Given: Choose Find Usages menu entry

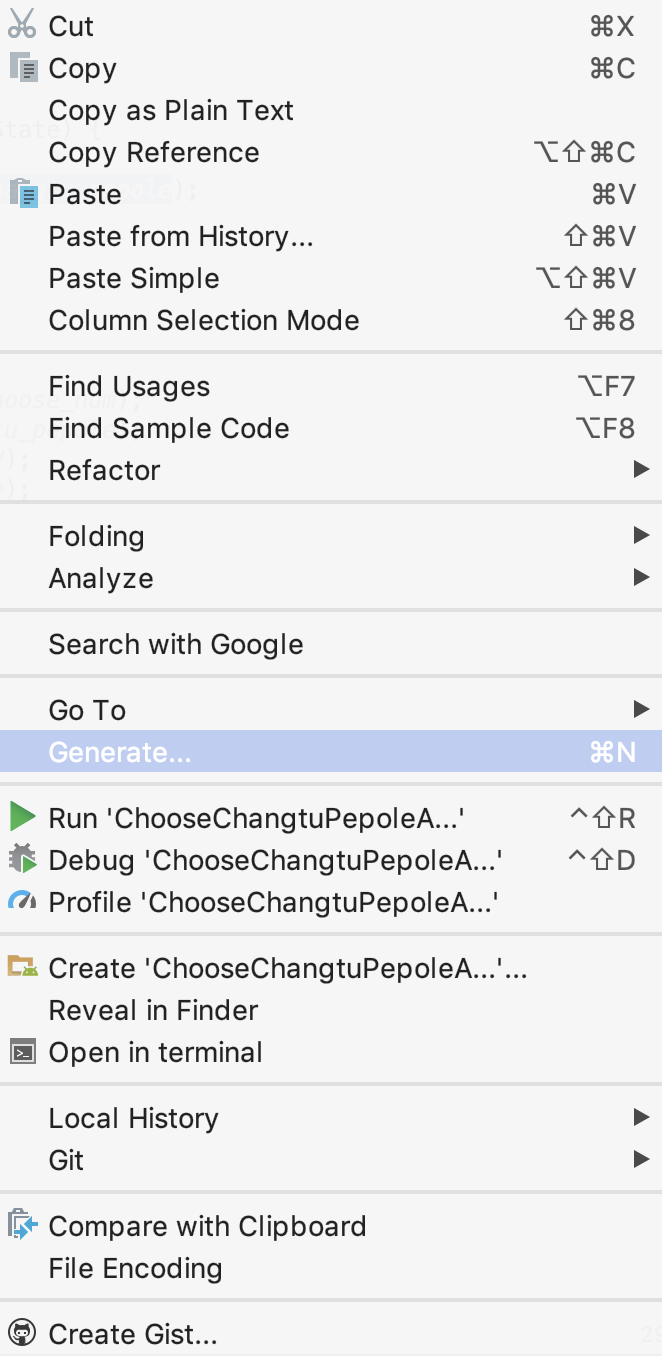Looking at the screenshot, I should pos(130,386).
